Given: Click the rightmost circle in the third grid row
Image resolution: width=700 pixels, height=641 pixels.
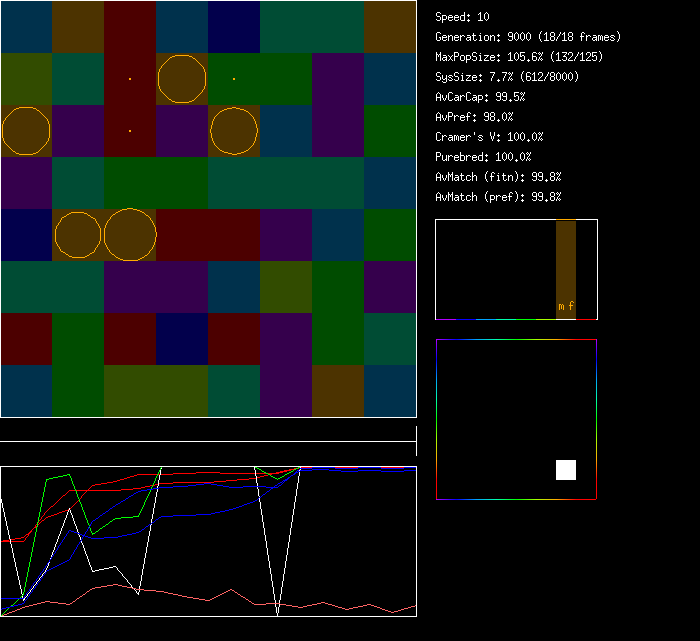Looking at the screenshot, I should pos(234,131).
